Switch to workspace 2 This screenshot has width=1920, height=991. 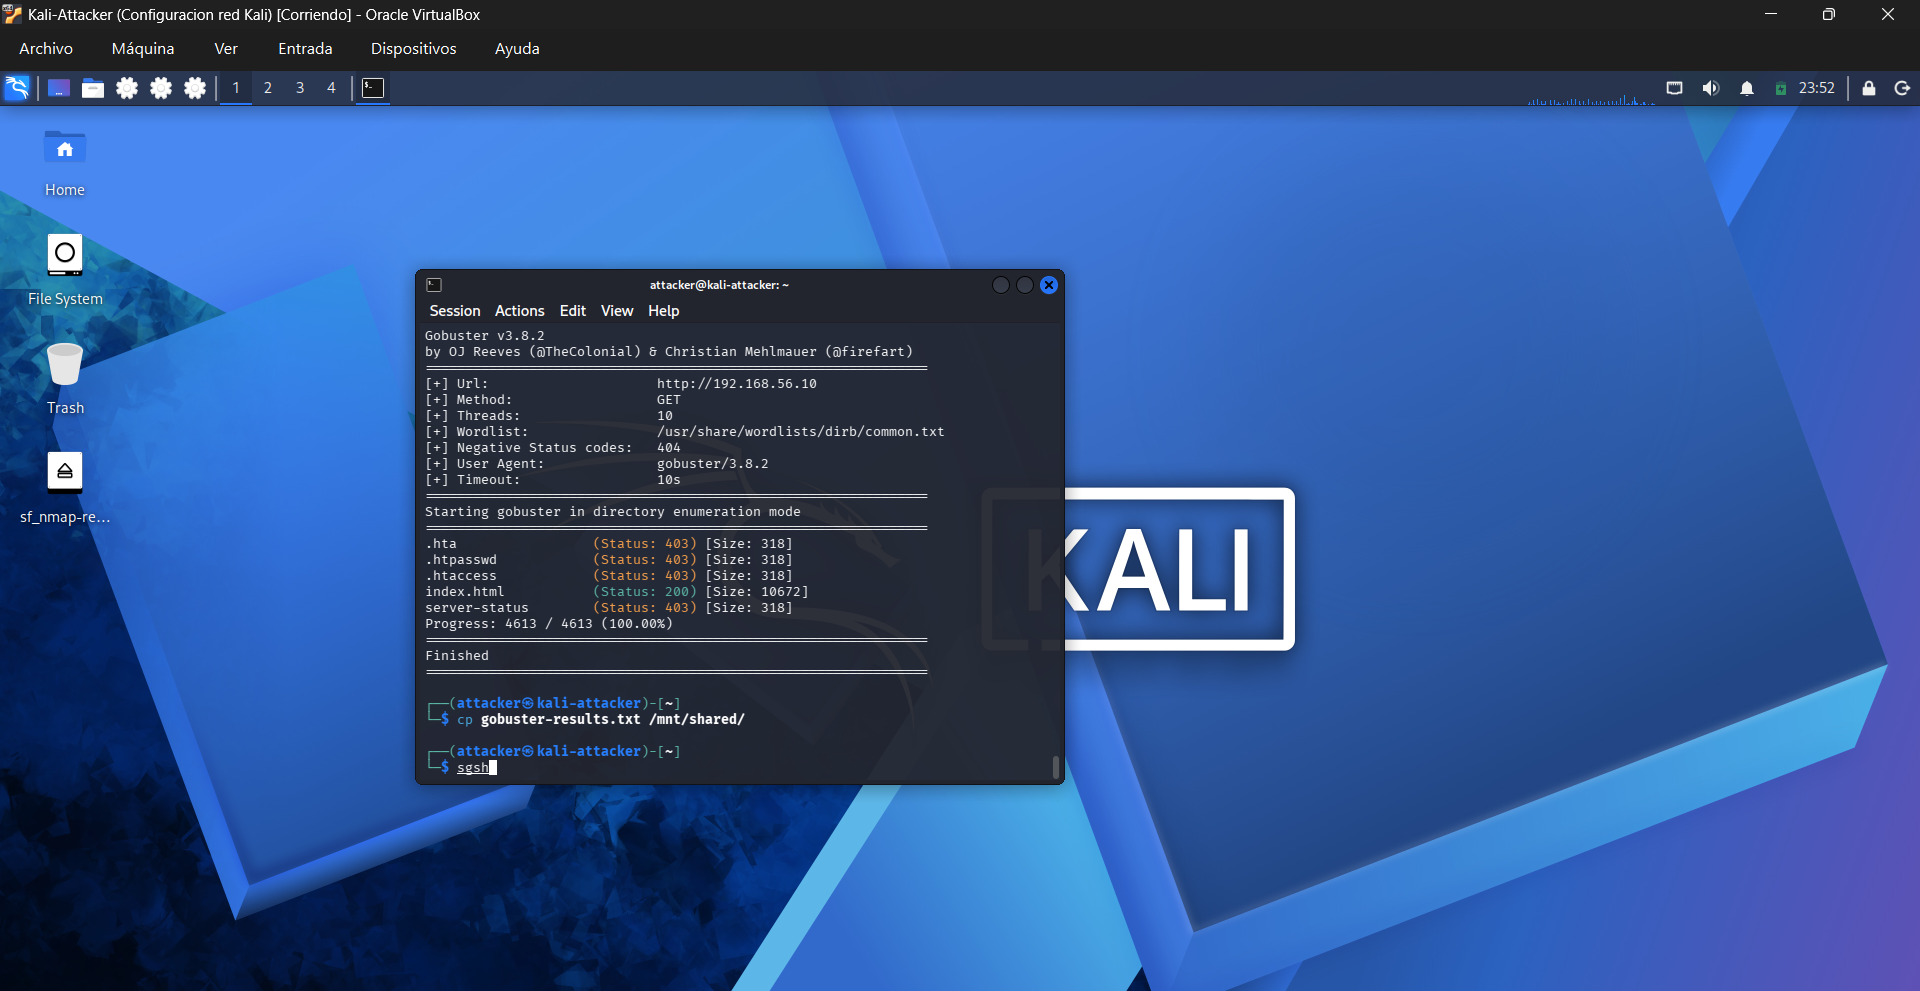[x=268, y=88]
